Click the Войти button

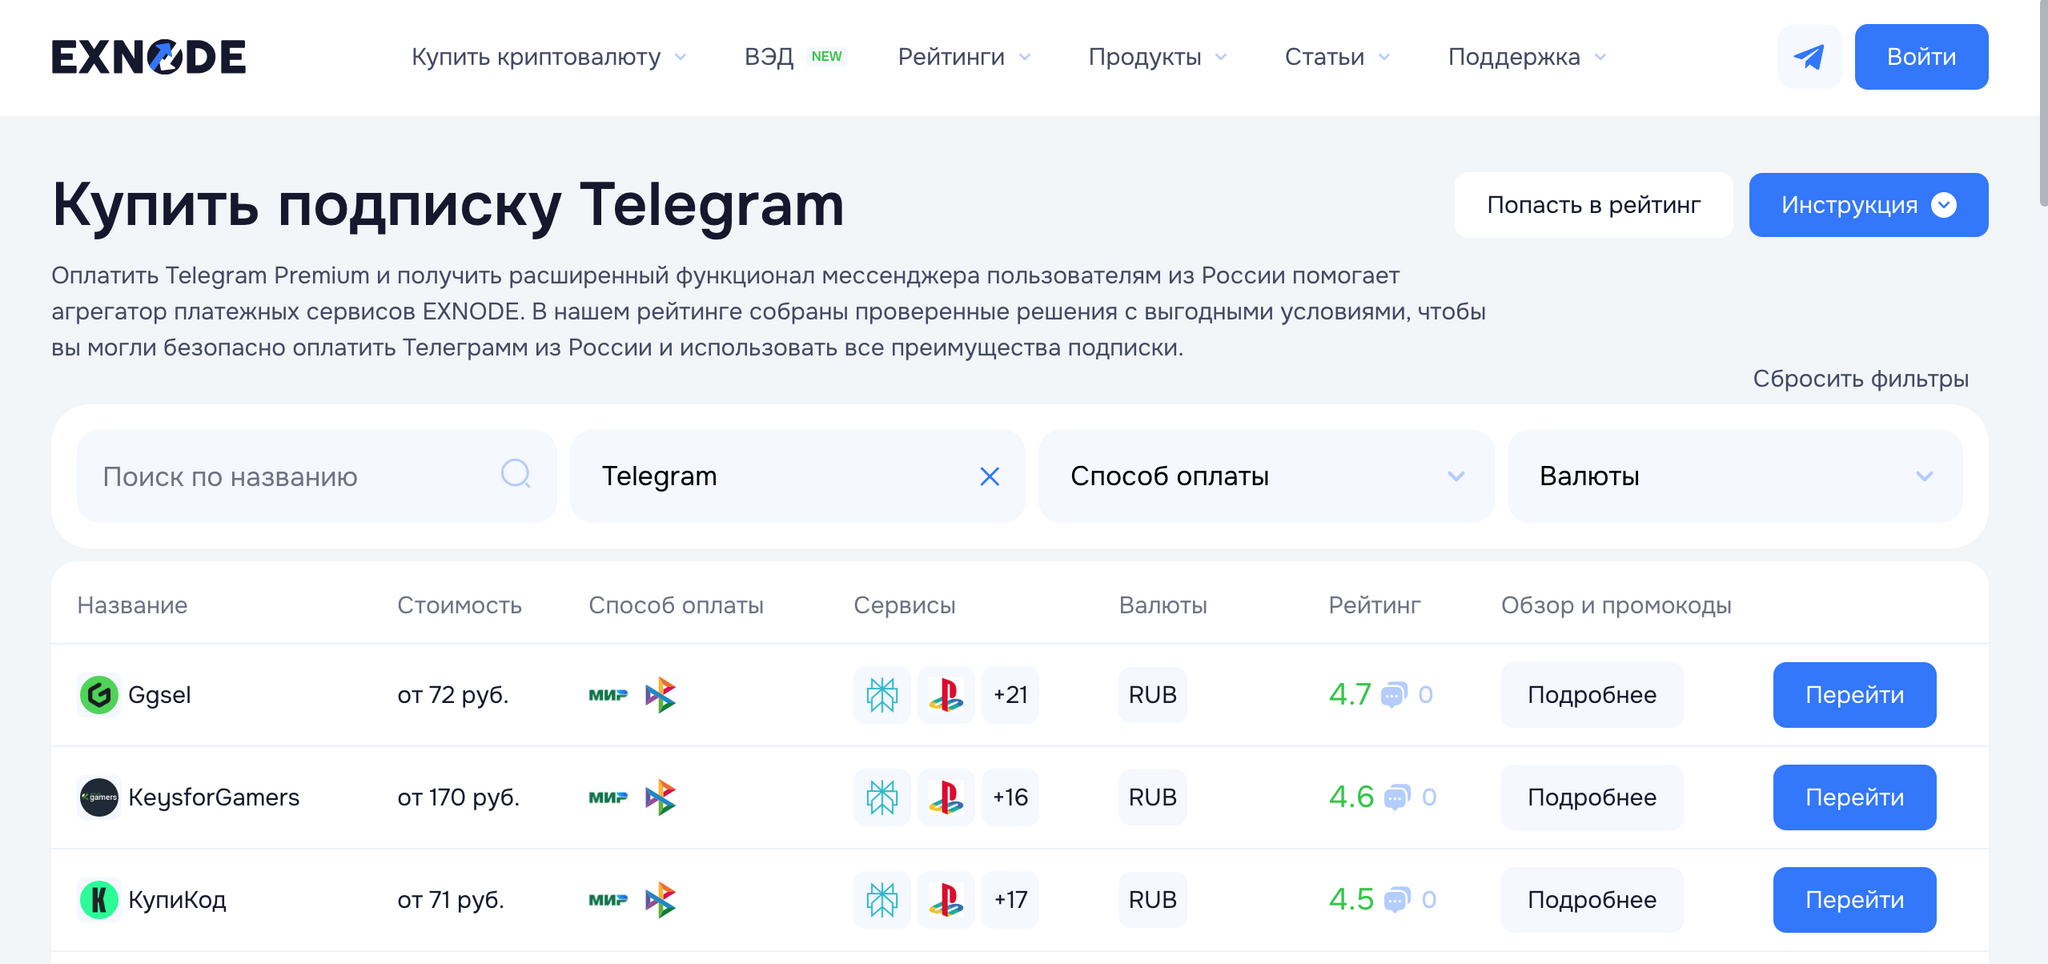pos(1920,57)
